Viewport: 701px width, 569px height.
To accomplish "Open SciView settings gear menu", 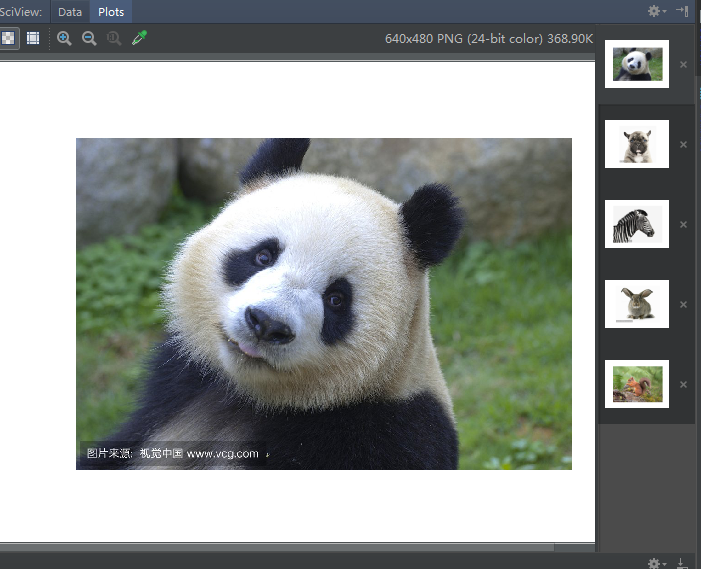I will [x=656, y=11].
